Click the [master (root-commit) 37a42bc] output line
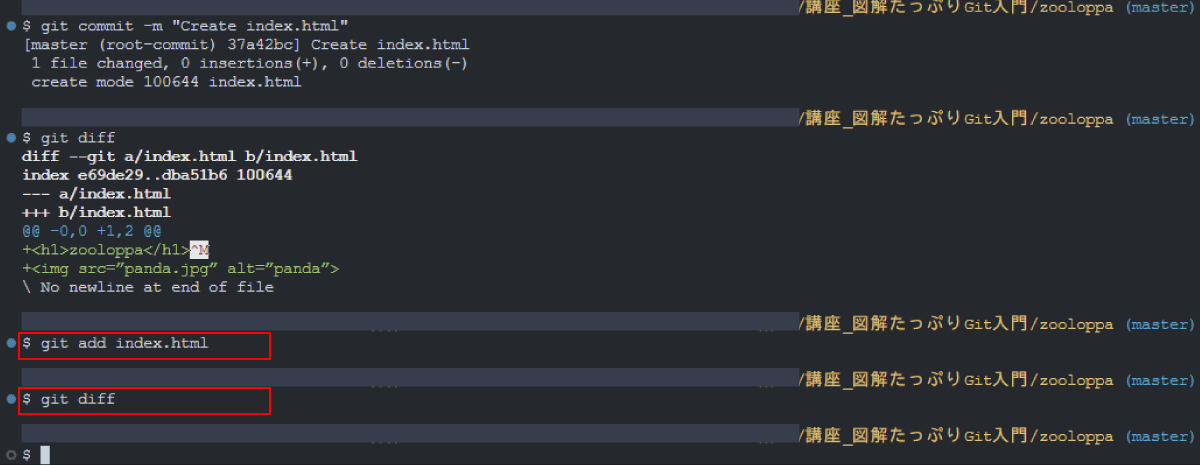 click(246, 44)
